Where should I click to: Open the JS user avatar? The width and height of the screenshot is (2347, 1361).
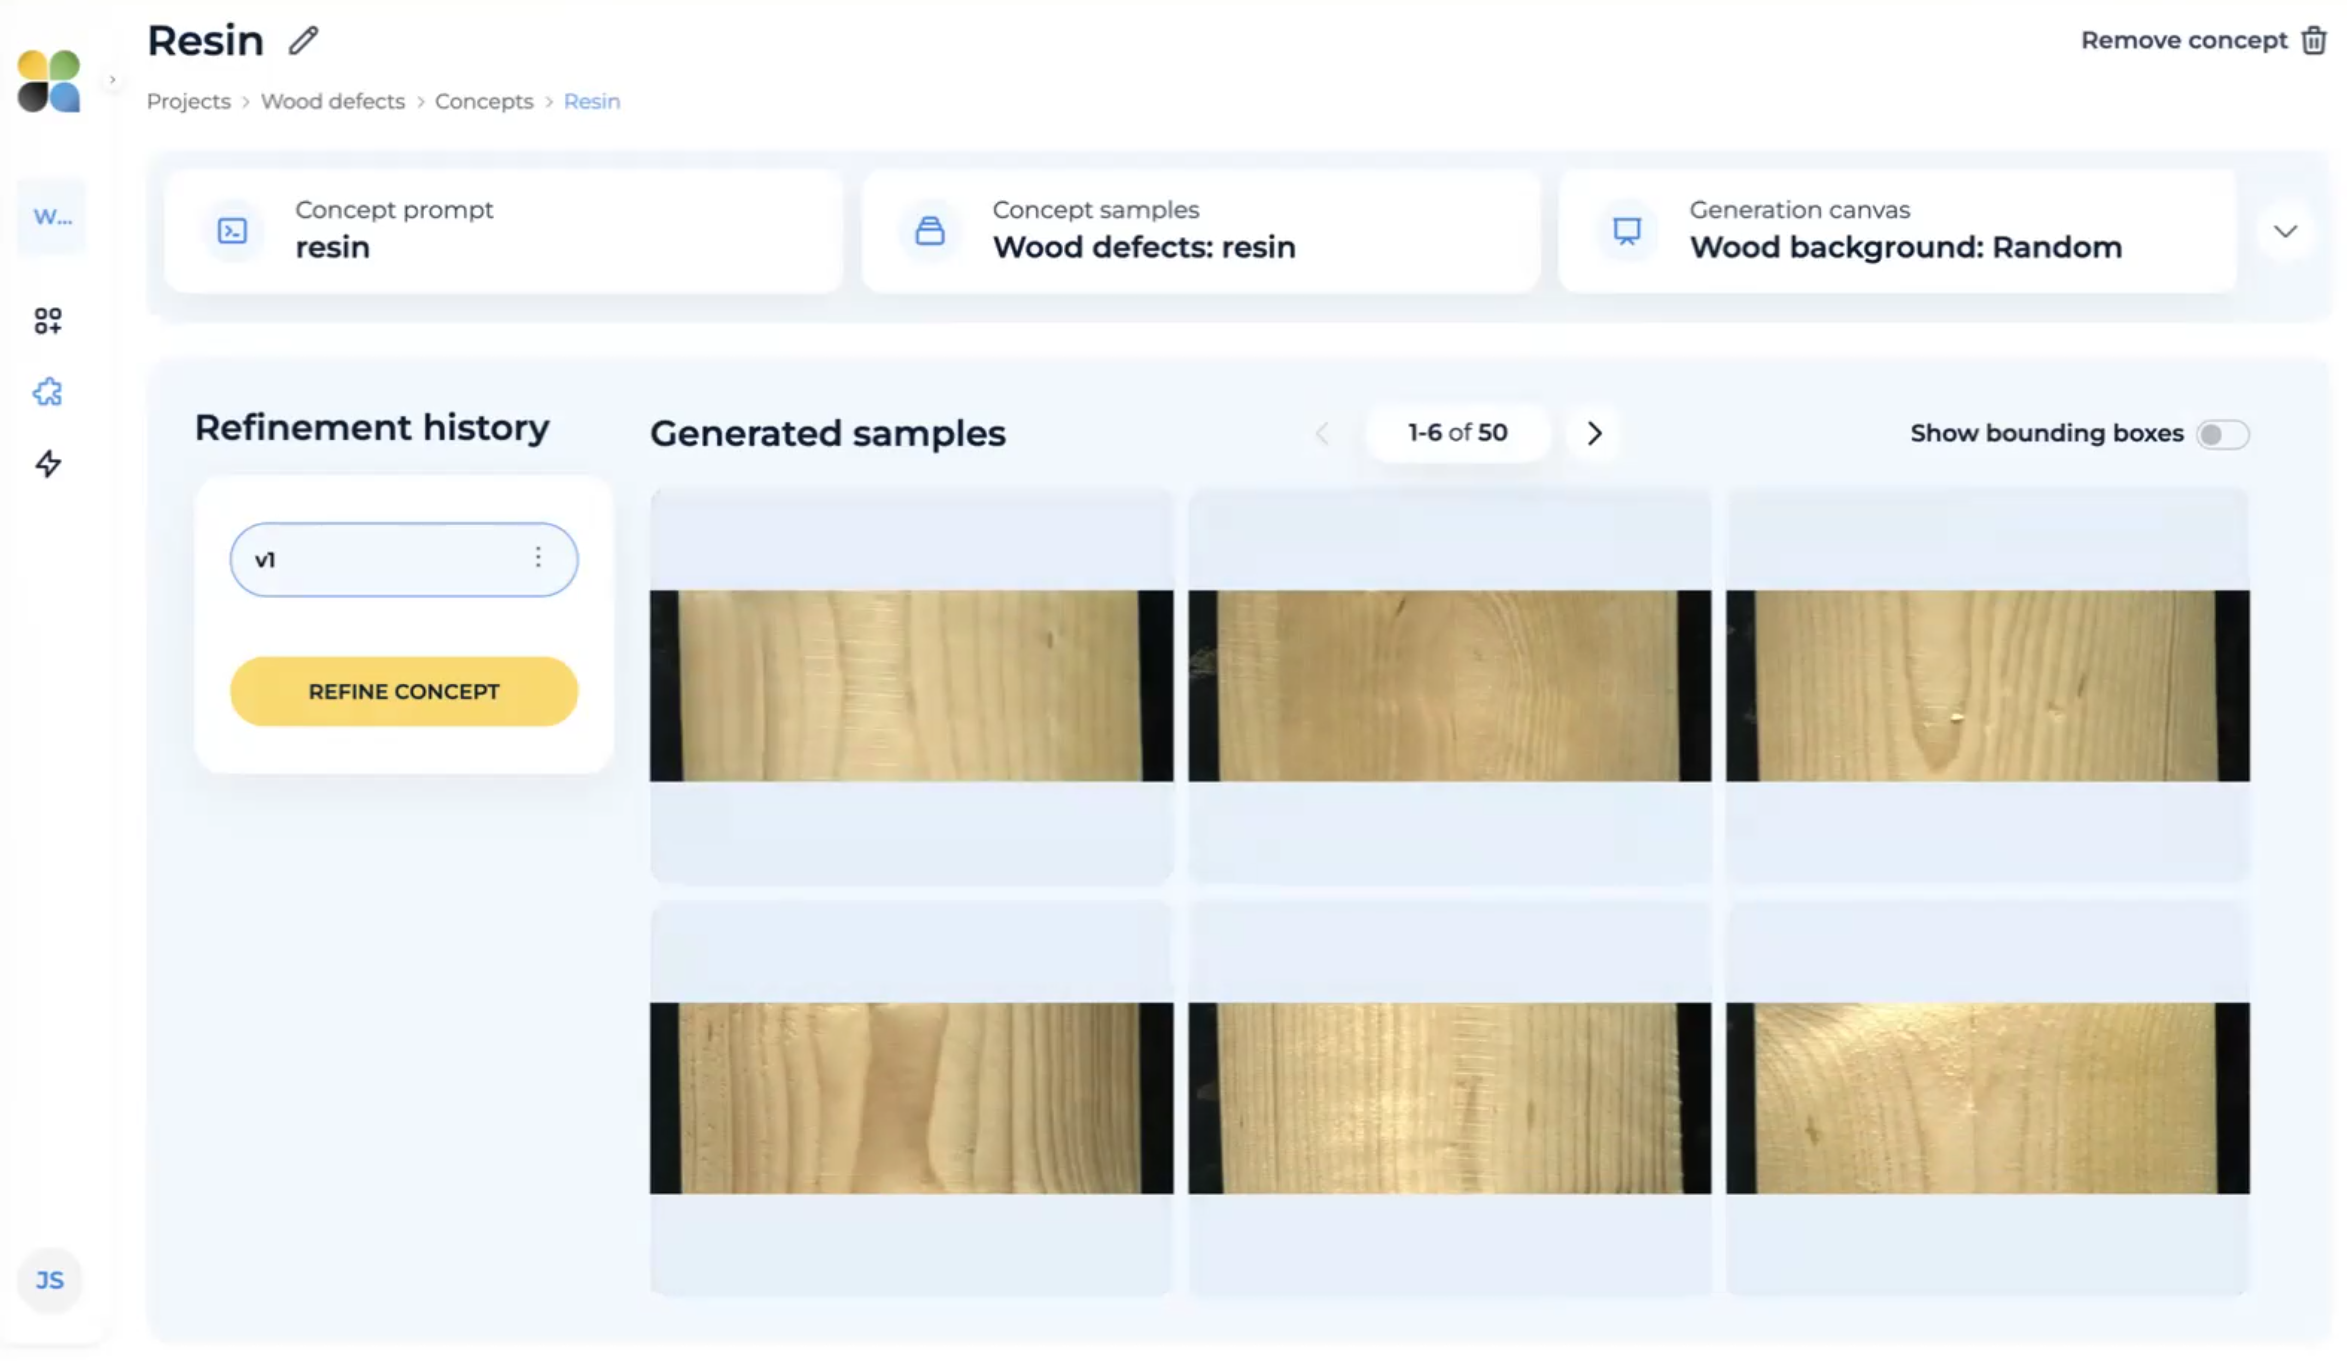point(49,1280)
